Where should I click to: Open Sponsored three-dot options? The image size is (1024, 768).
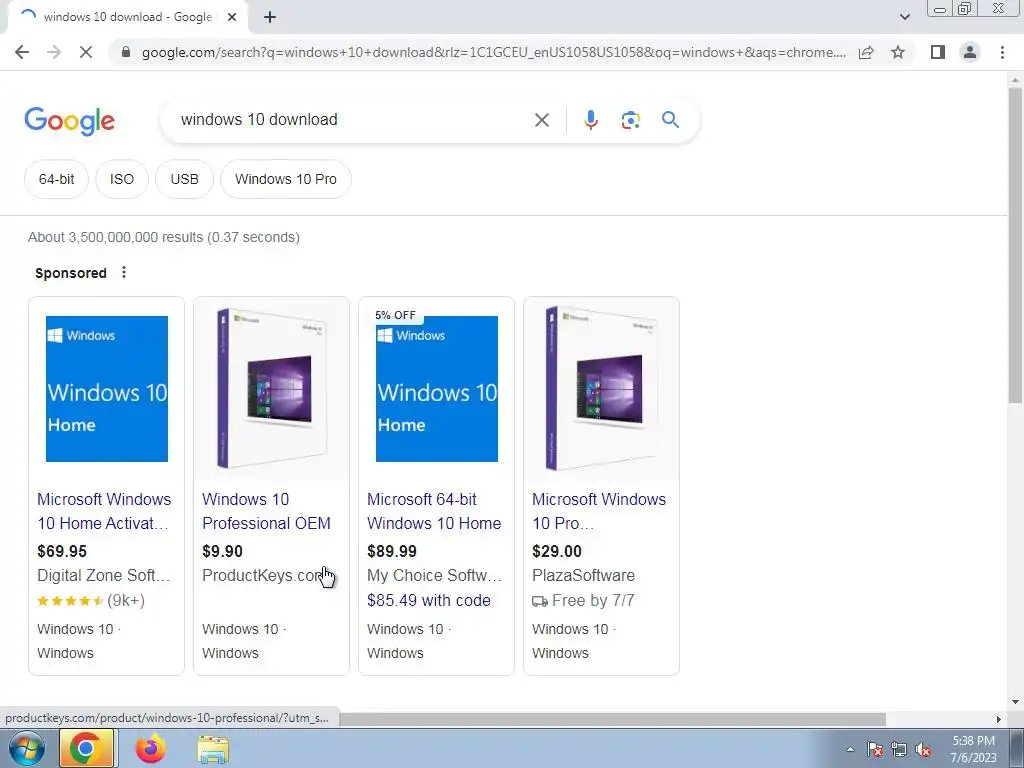(124, 272)
